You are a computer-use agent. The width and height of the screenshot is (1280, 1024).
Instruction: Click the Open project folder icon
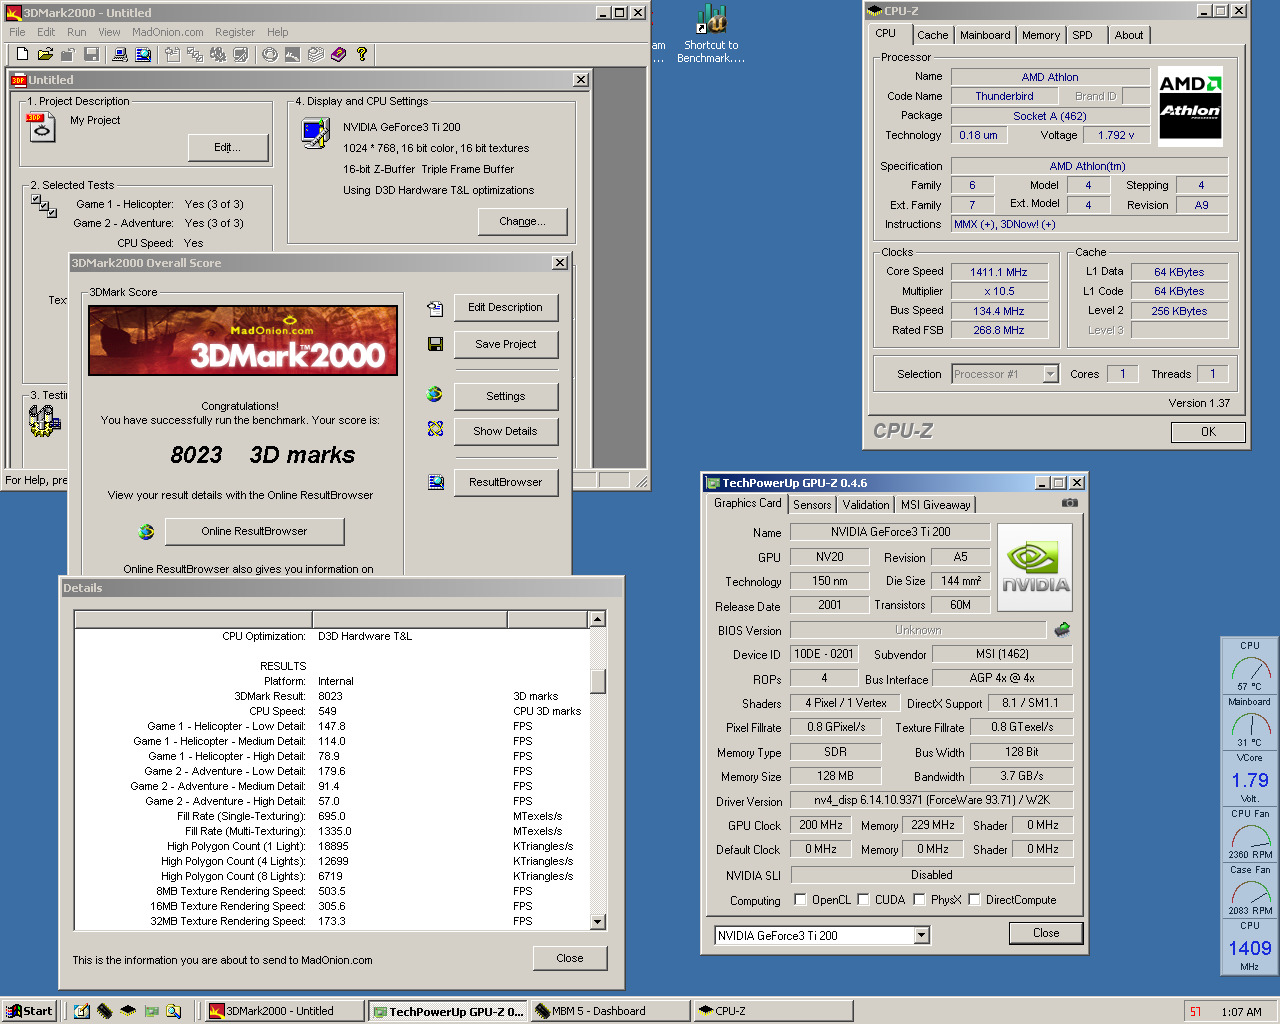point(45,54)
